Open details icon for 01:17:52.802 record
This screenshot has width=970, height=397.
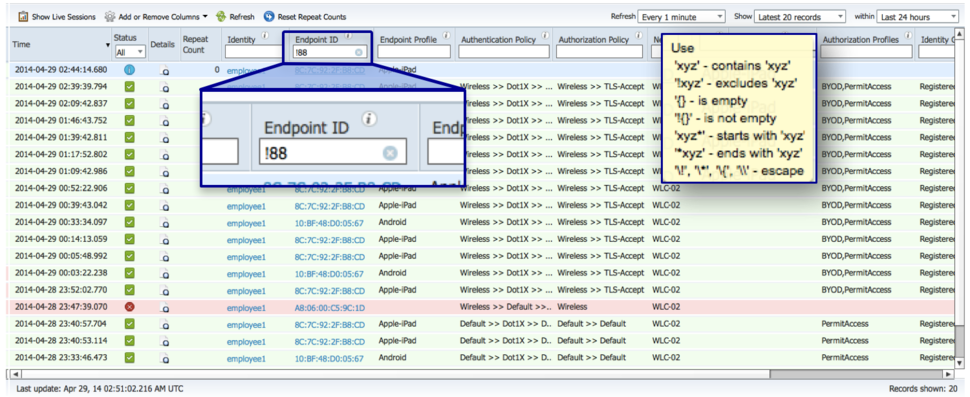tap(165, 155)
